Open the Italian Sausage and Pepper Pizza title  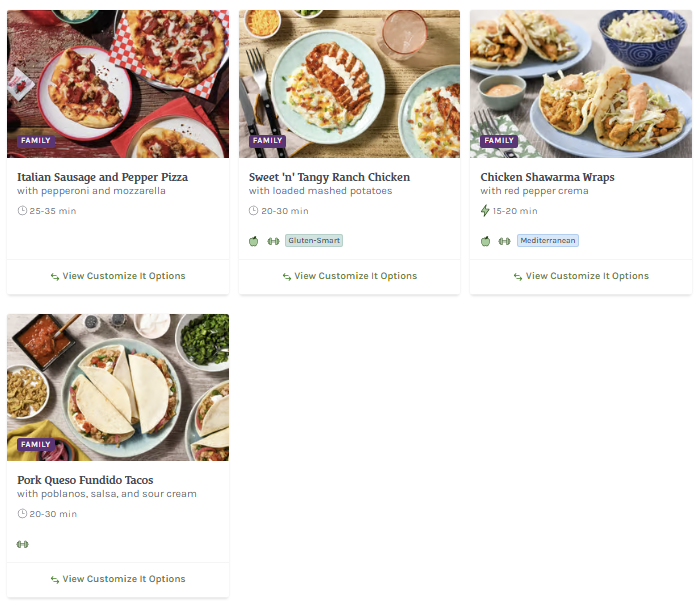pyautogui.click(x=102, y=177)
